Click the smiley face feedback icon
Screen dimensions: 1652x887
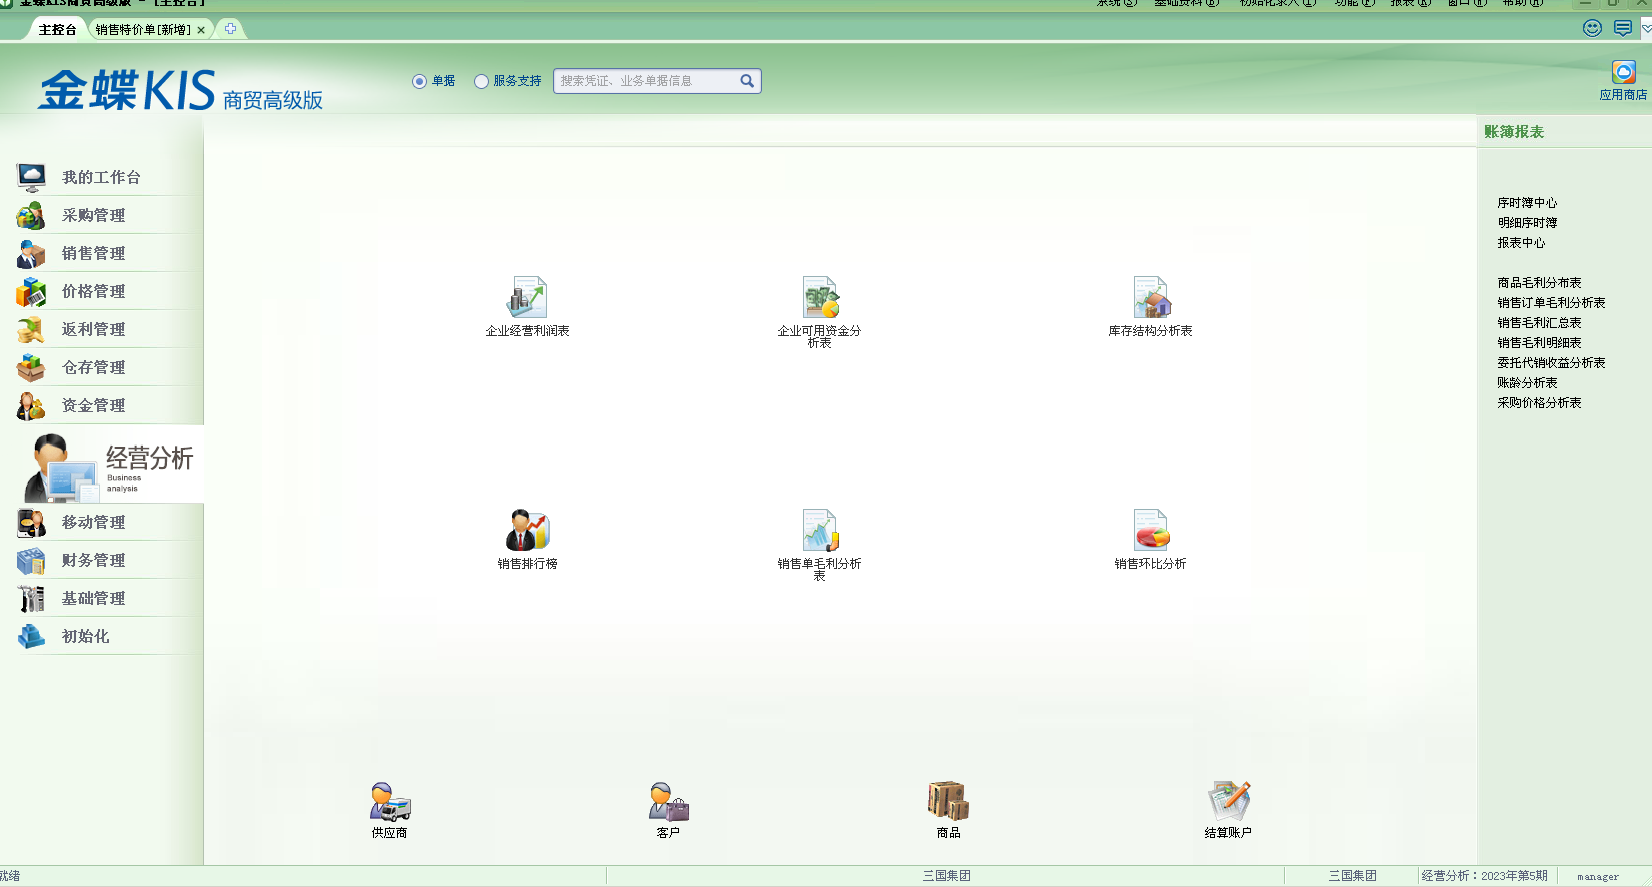coord(1593,28)
